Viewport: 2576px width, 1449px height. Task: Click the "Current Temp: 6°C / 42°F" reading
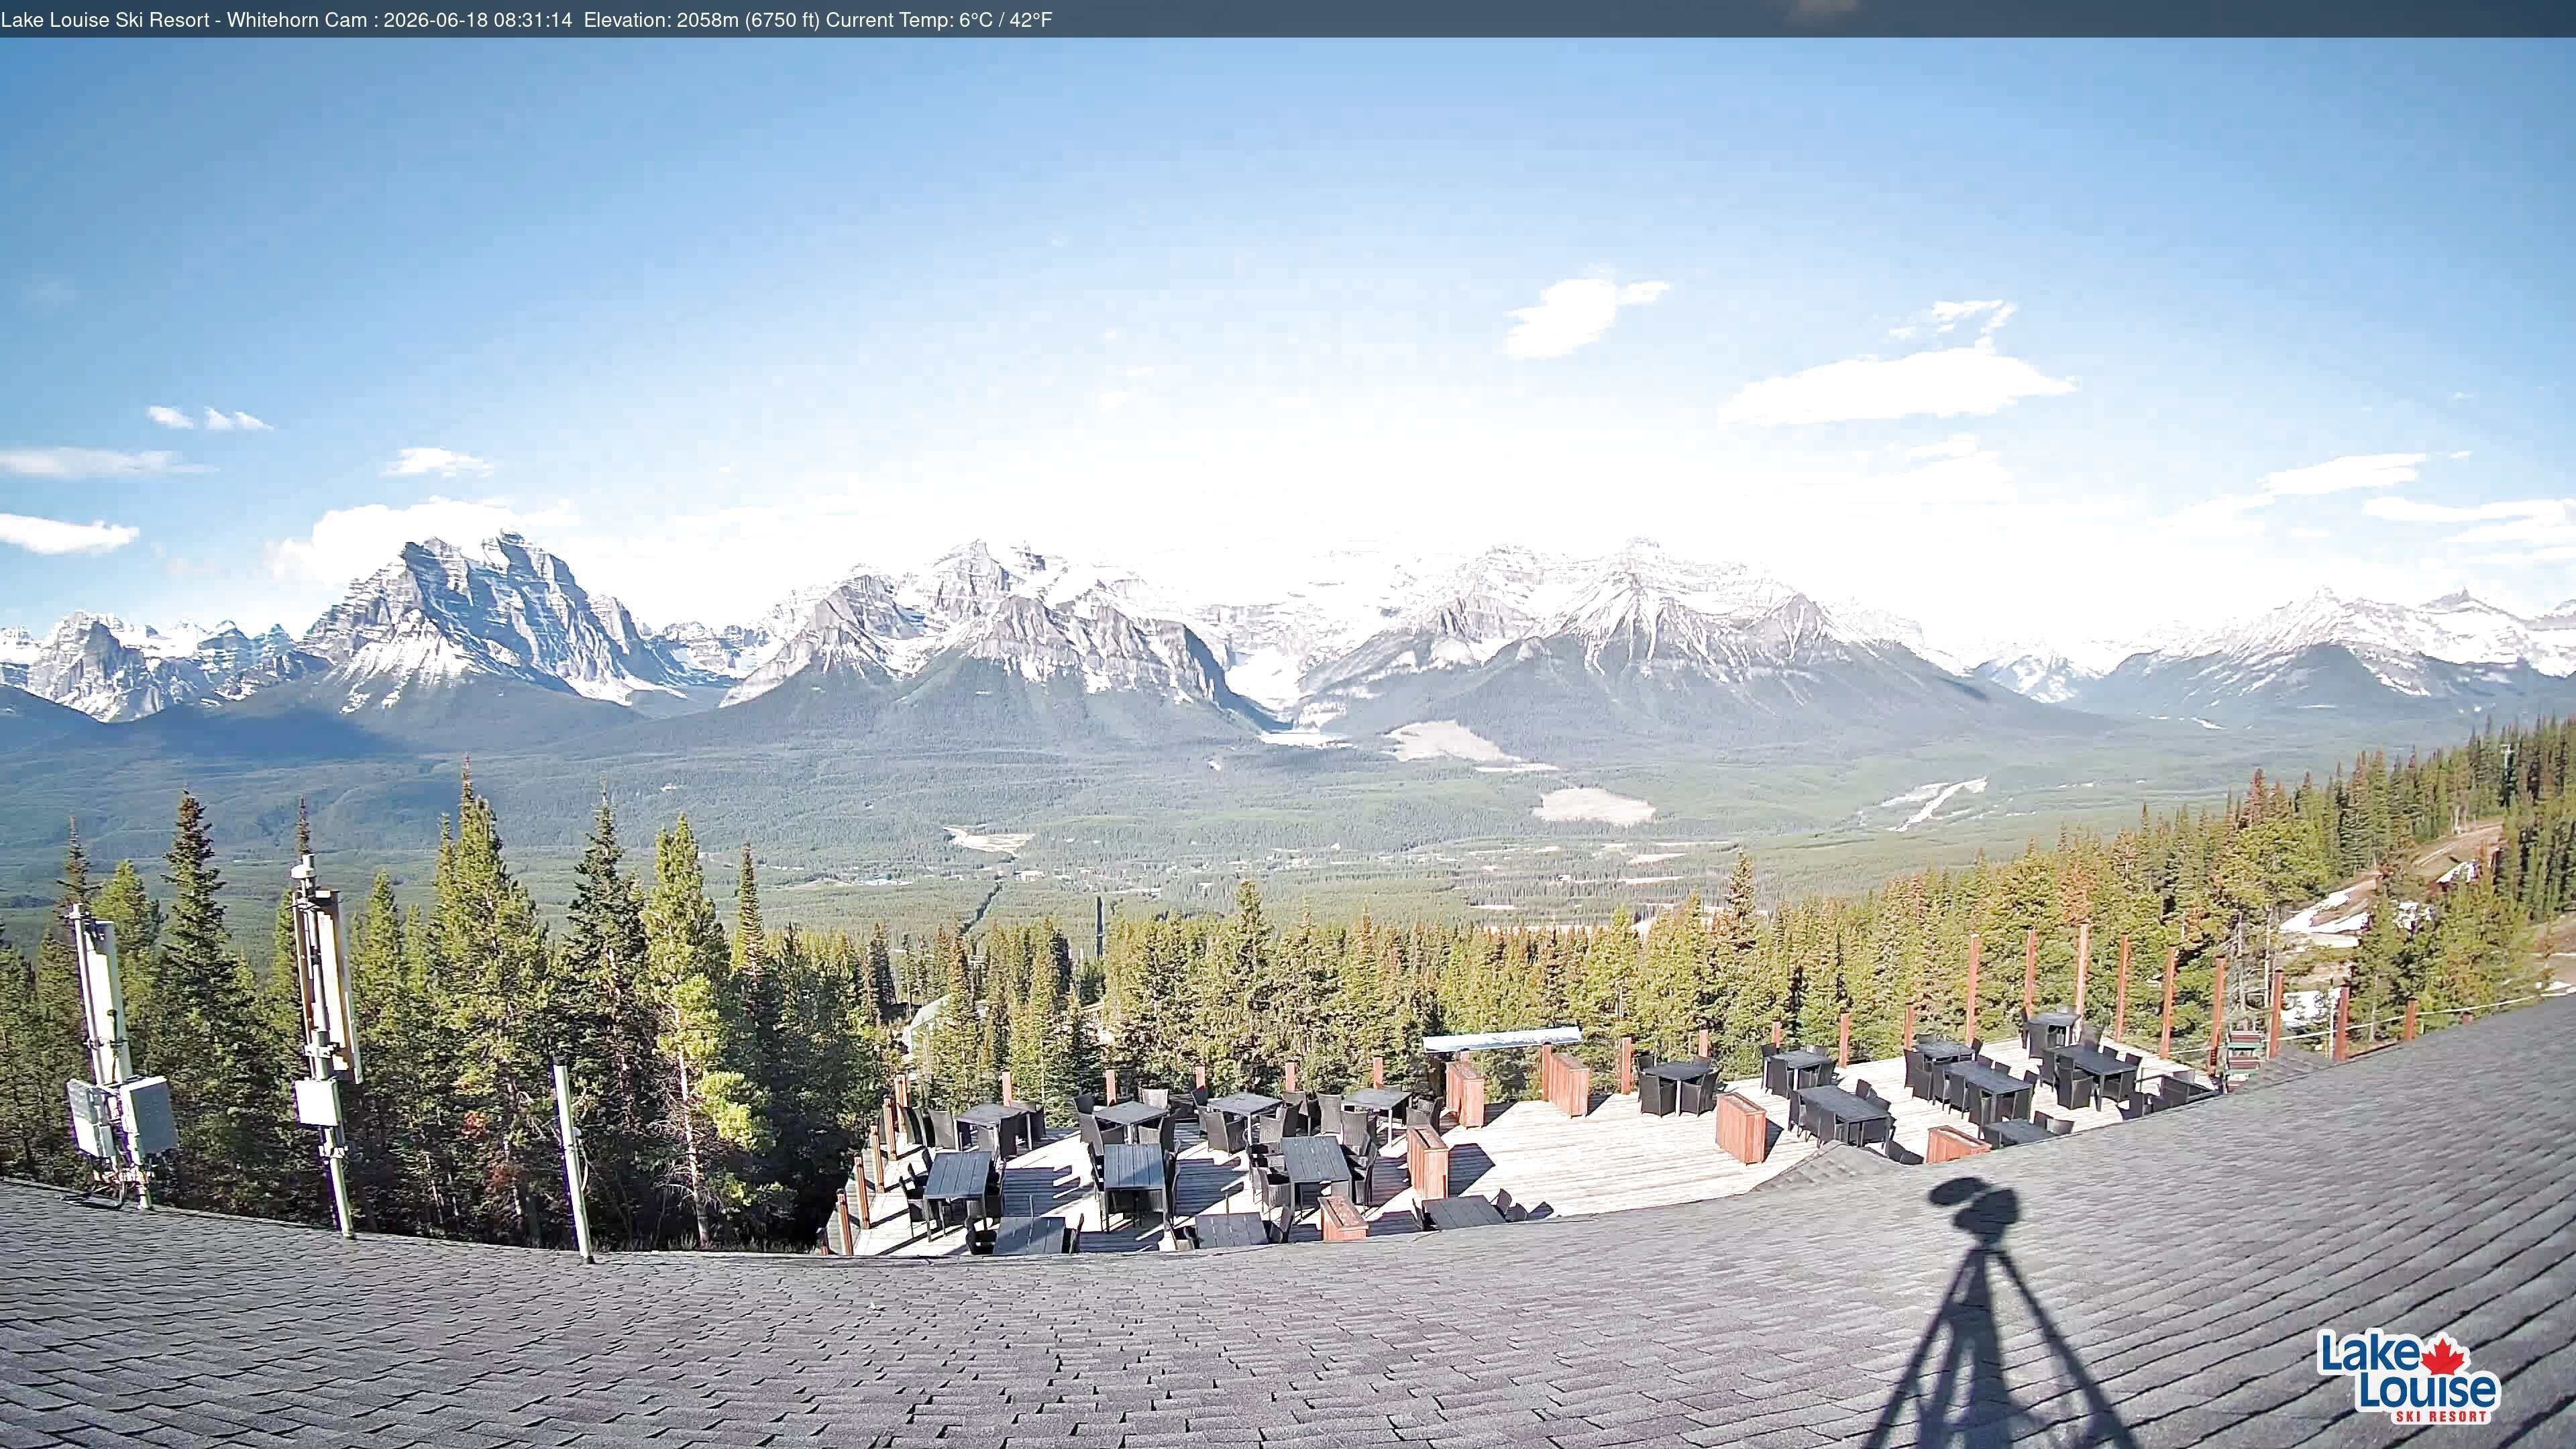pyautogui.click(x=939, y=20)
